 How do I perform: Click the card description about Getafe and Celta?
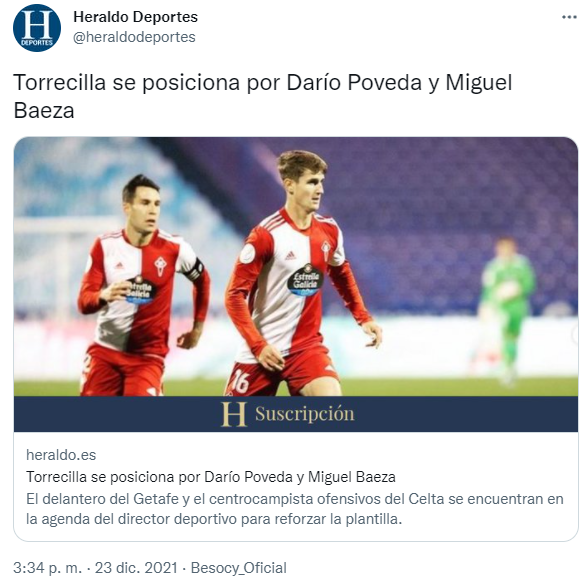295,509
